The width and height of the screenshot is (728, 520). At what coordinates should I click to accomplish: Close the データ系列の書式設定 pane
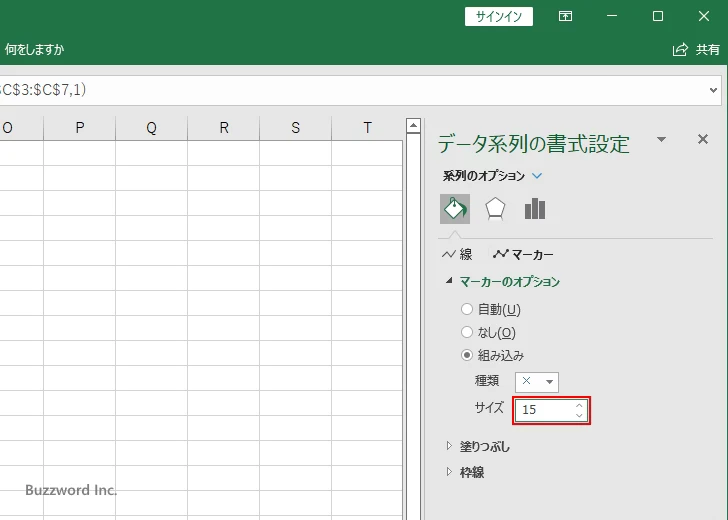[703, 139]
